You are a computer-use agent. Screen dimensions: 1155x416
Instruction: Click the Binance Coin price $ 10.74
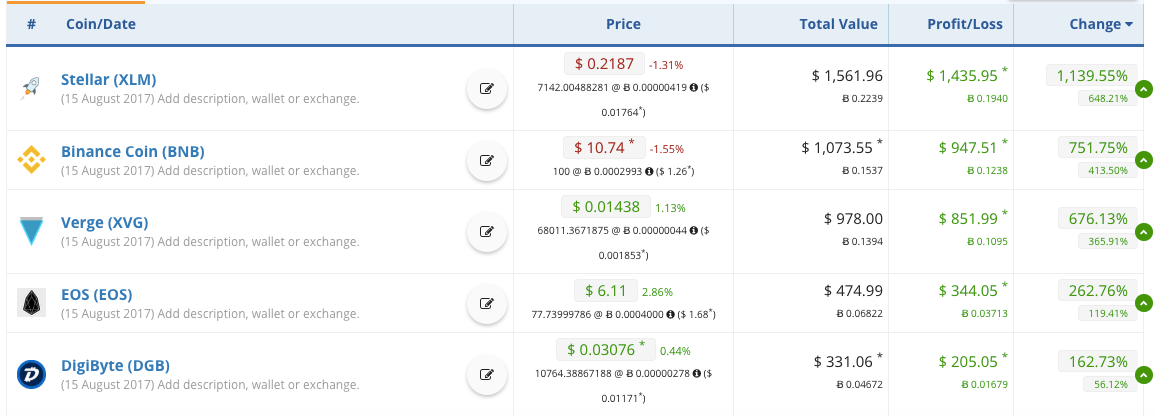pos(605,147)
